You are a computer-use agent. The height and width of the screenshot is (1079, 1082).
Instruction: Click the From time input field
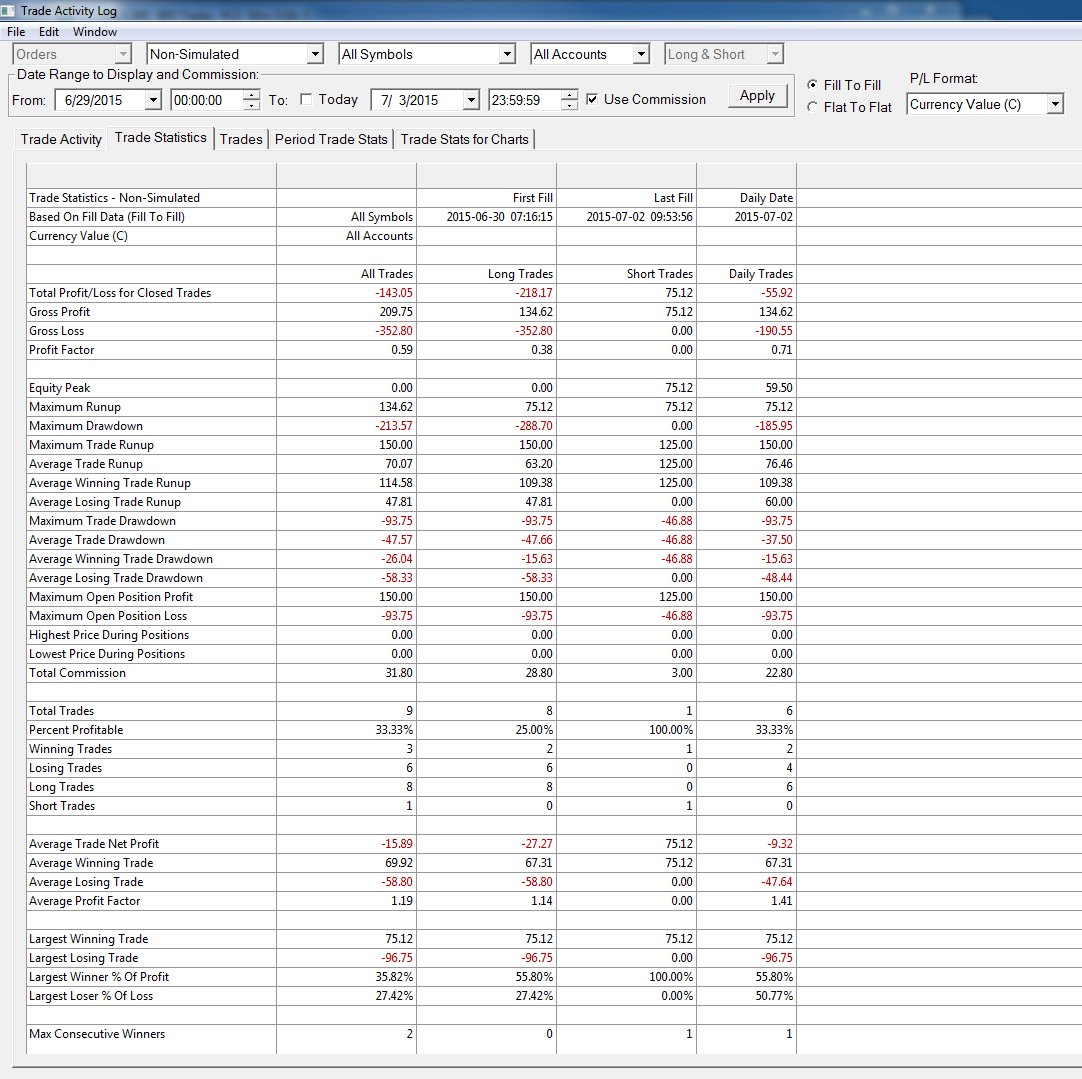click(207, 100)
